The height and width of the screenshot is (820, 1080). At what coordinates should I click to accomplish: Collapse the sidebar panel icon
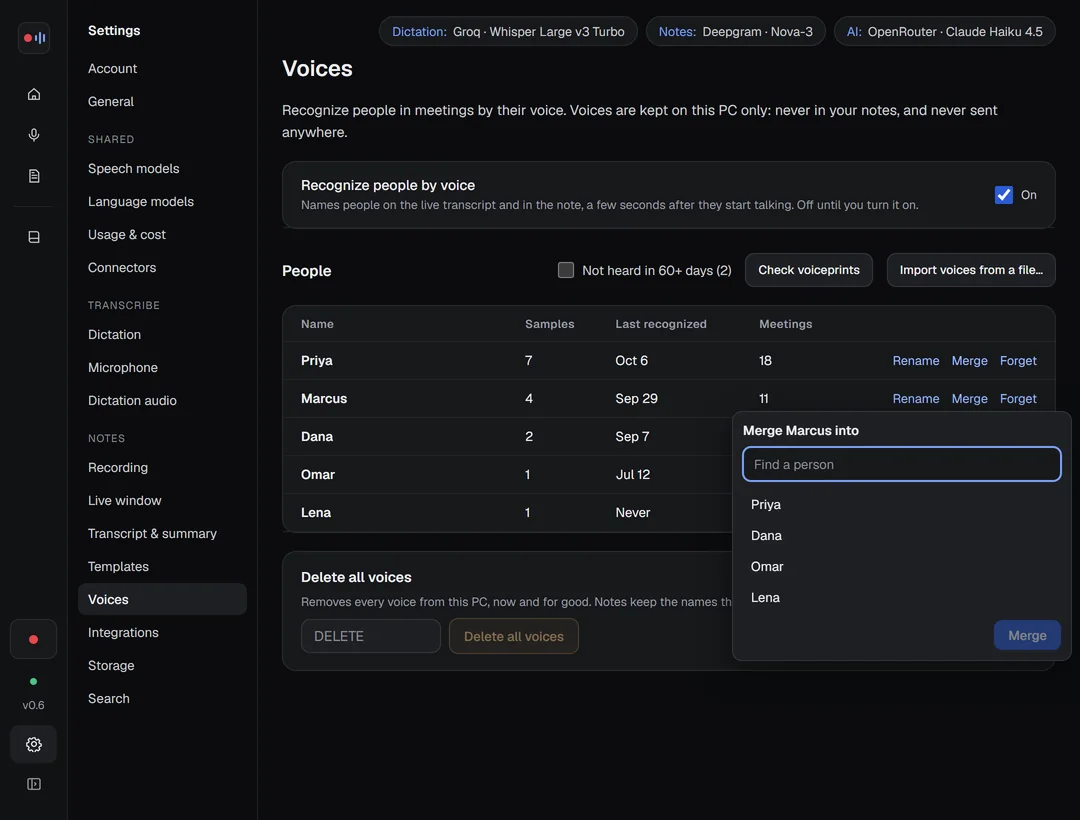[x=34, y=784]
